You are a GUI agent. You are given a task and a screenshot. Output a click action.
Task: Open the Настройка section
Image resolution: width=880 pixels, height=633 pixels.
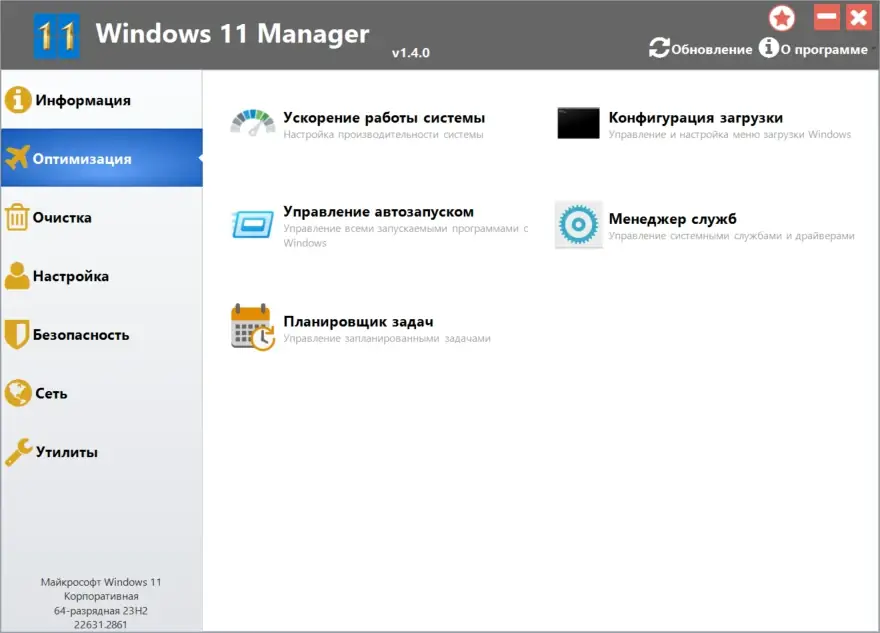click(x=102, y=276)
